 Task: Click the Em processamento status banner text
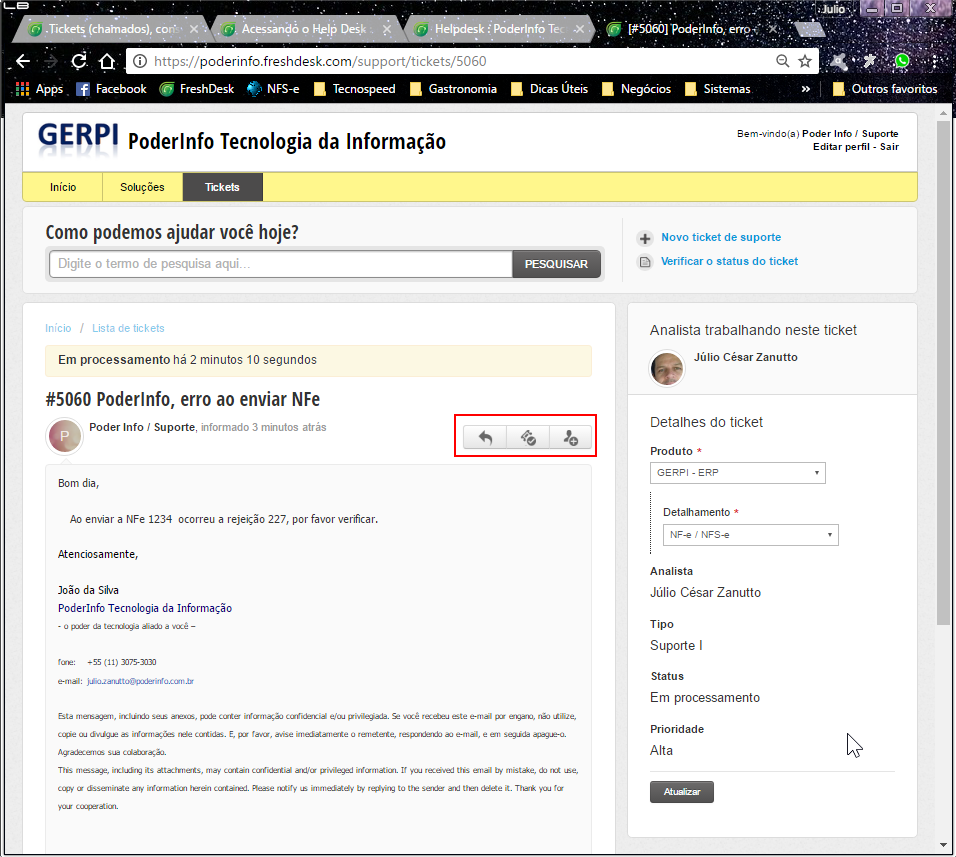(187, 360)
